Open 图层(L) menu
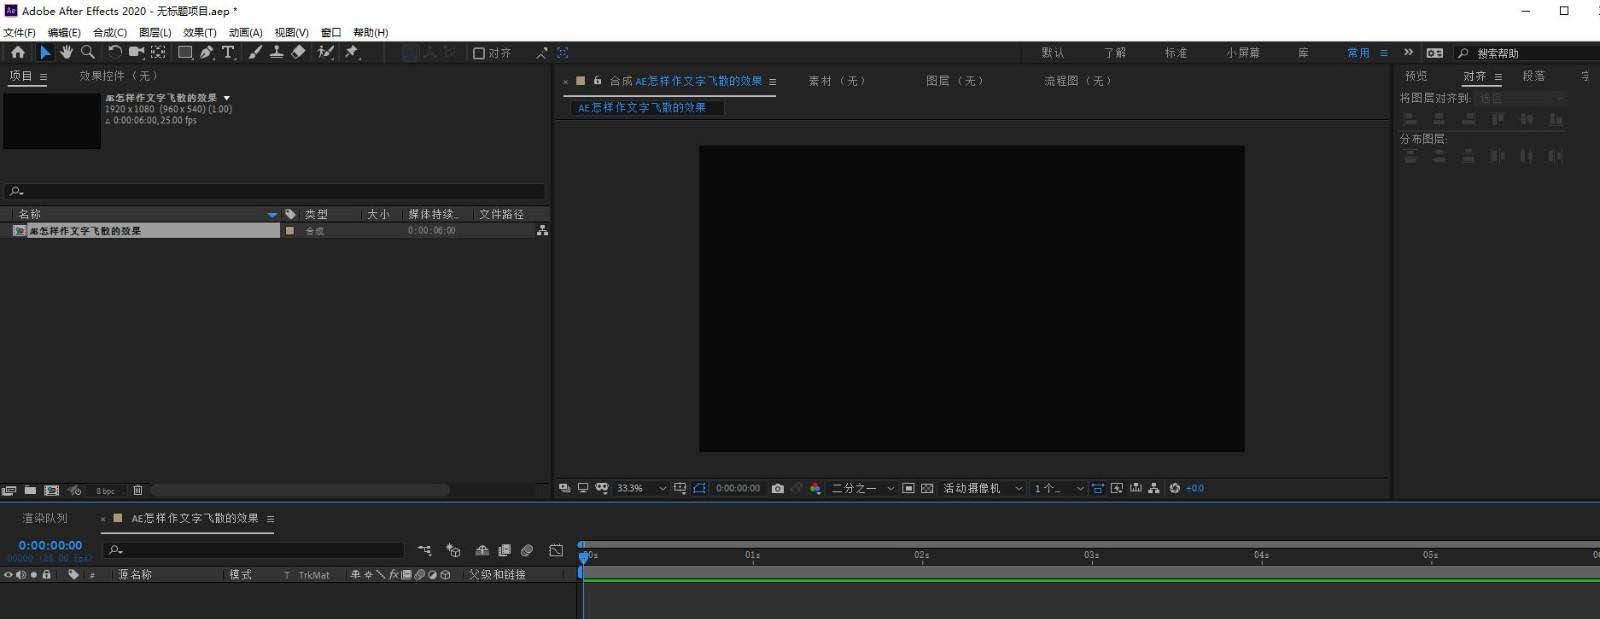 pyautogui.click(x=155, y=32)
